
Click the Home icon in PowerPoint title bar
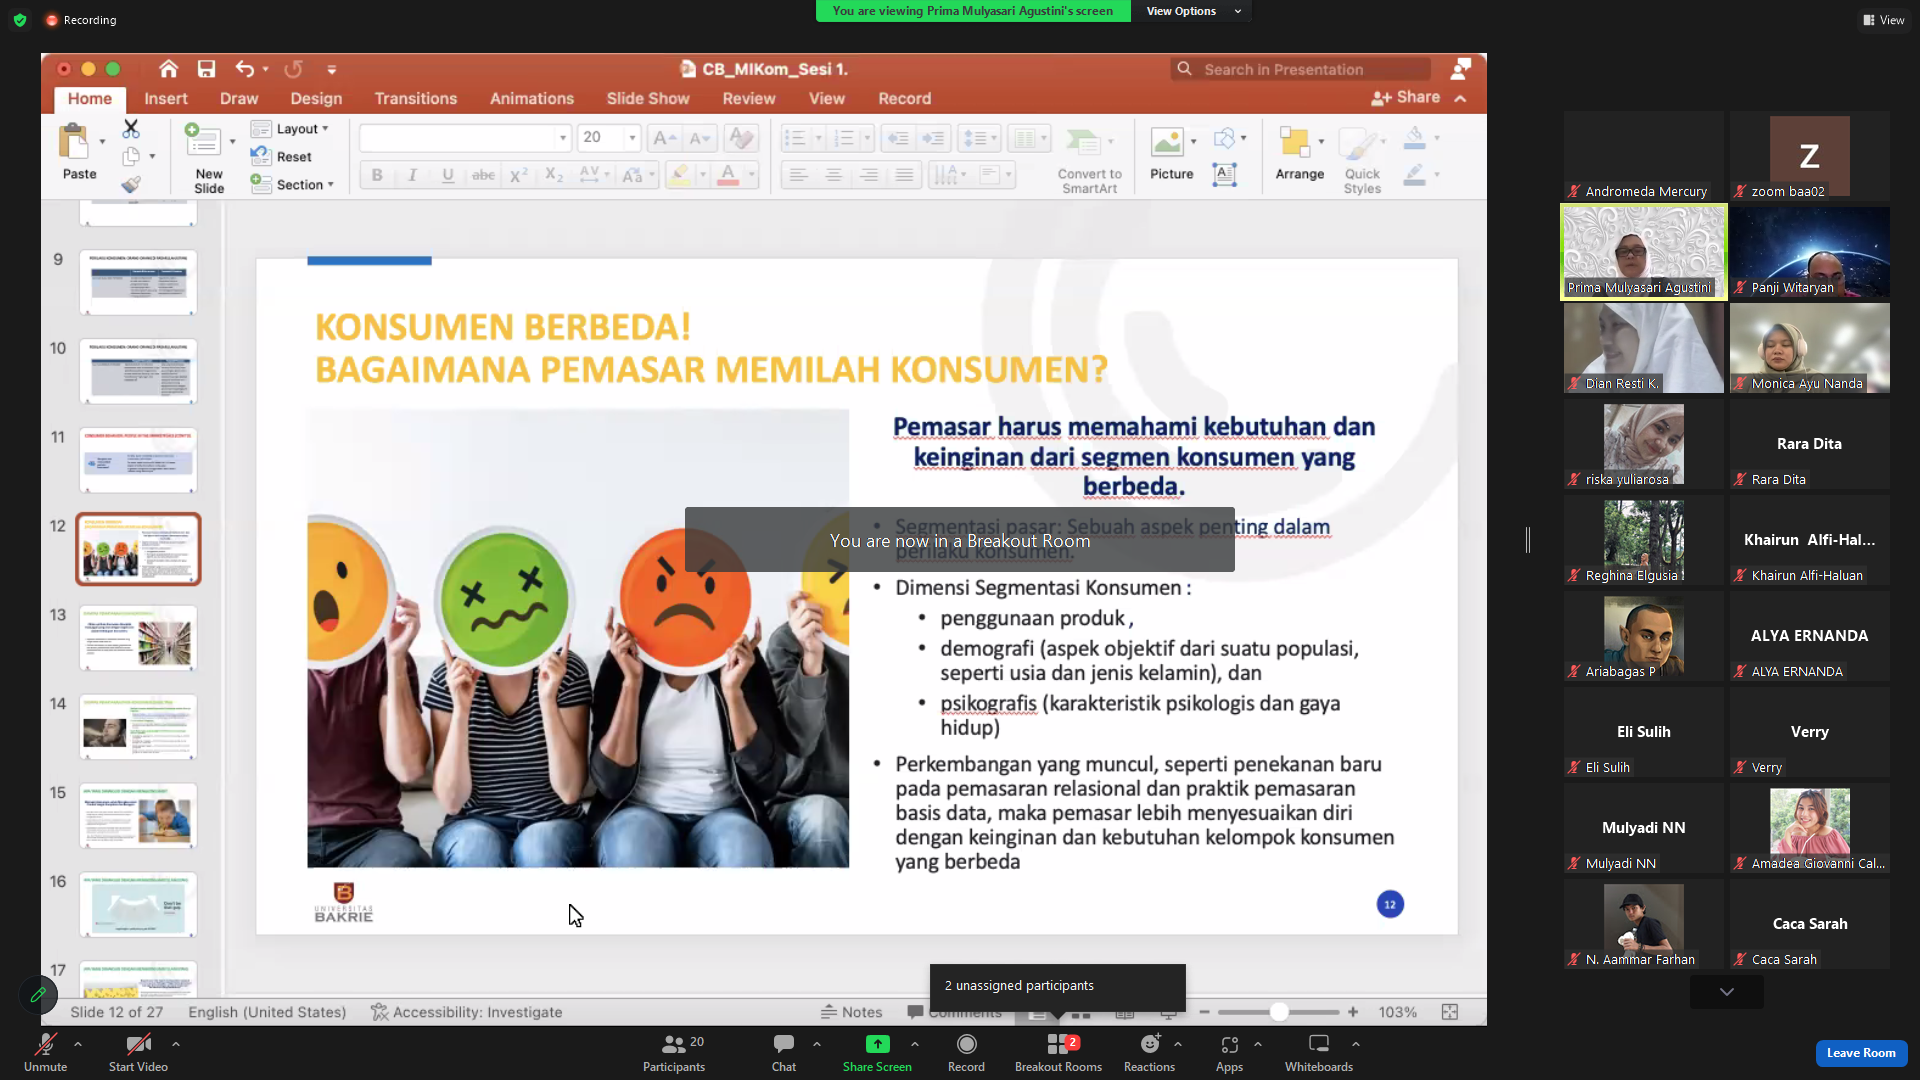(x=168, y=69)
